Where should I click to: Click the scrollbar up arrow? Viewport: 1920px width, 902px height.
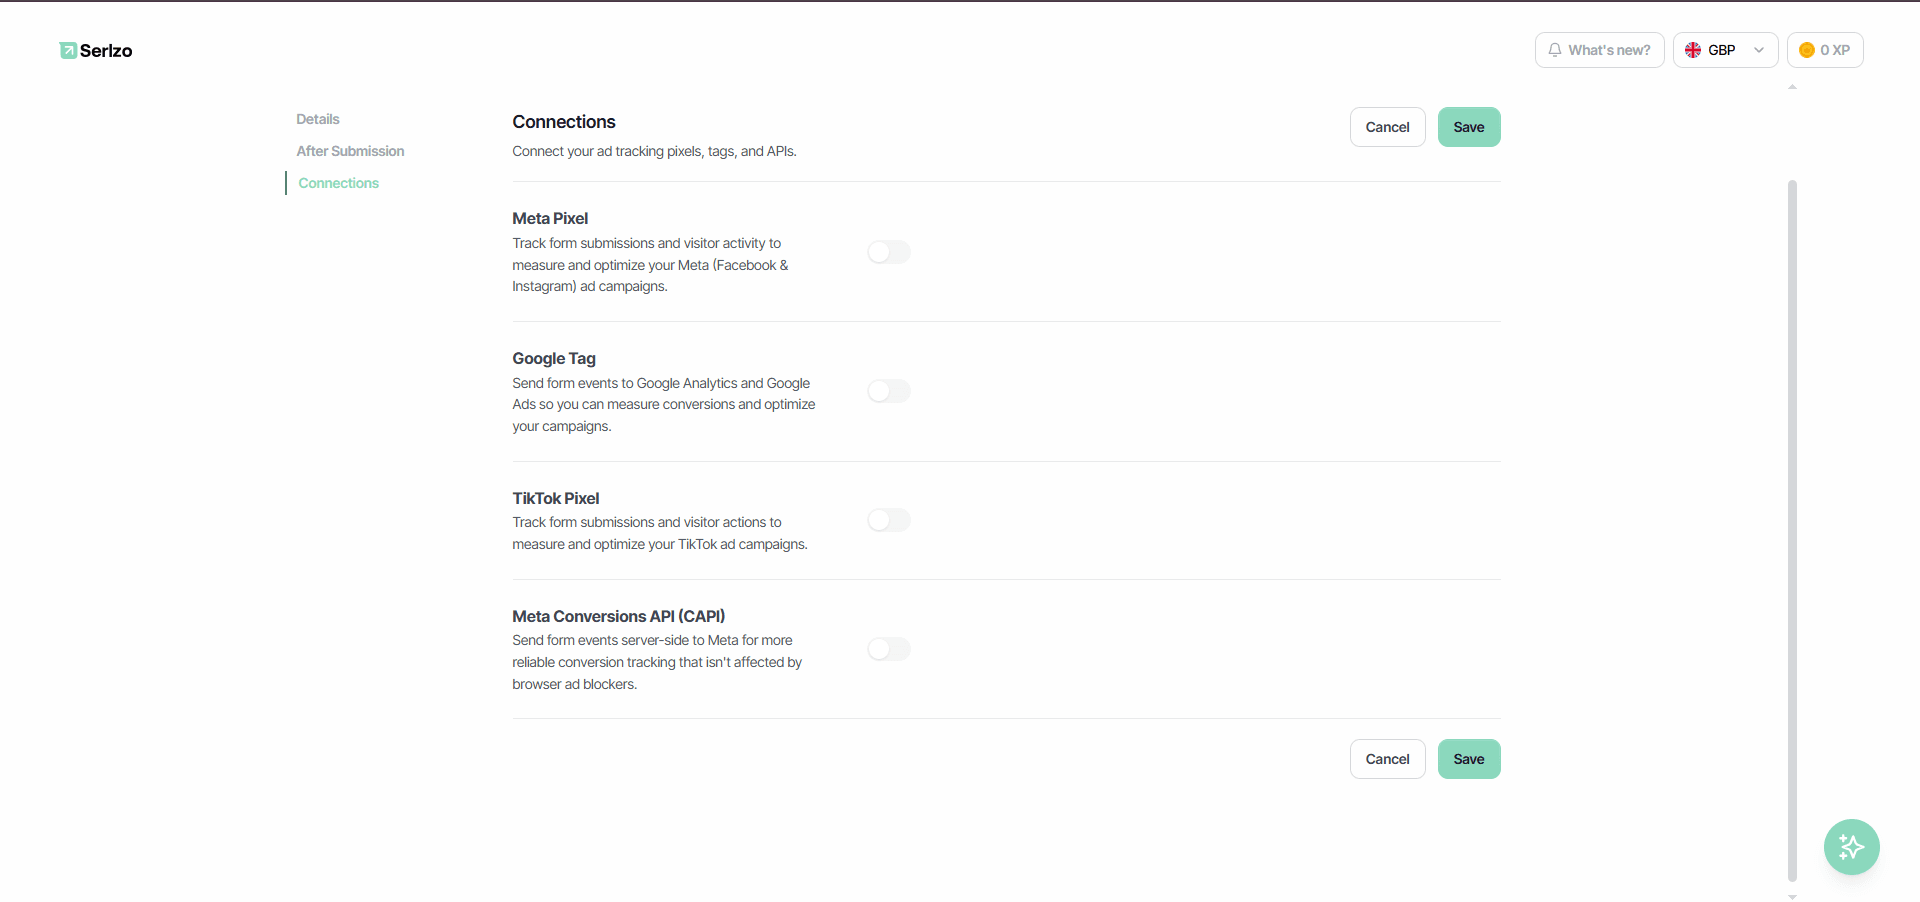pos(1792,87)
